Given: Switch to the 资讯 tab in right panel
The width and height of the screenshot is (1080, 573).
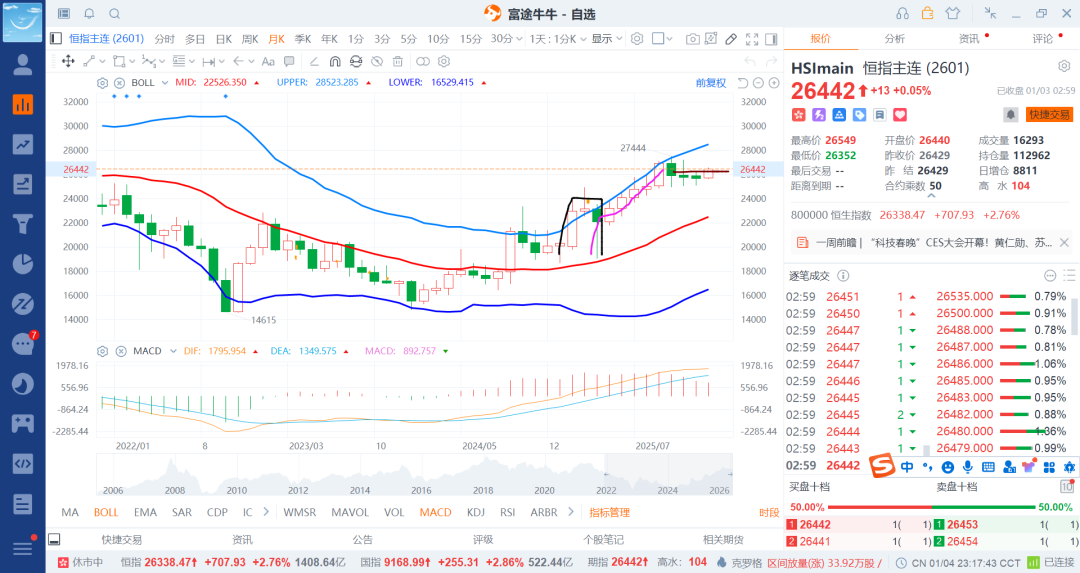Looking at the screenshot, I should pos(969,39).
